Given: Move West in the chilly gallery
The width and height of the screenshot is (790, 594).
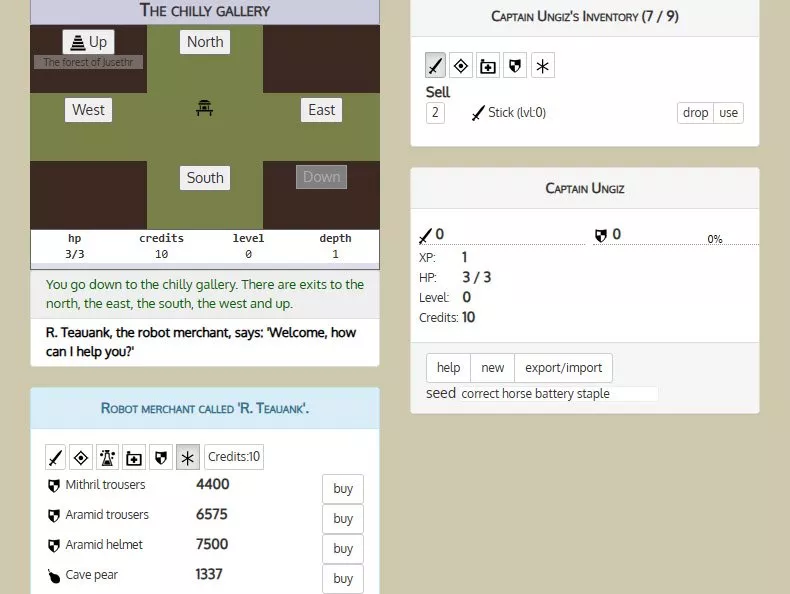Looking at the screenshot, I should point(88,110).
